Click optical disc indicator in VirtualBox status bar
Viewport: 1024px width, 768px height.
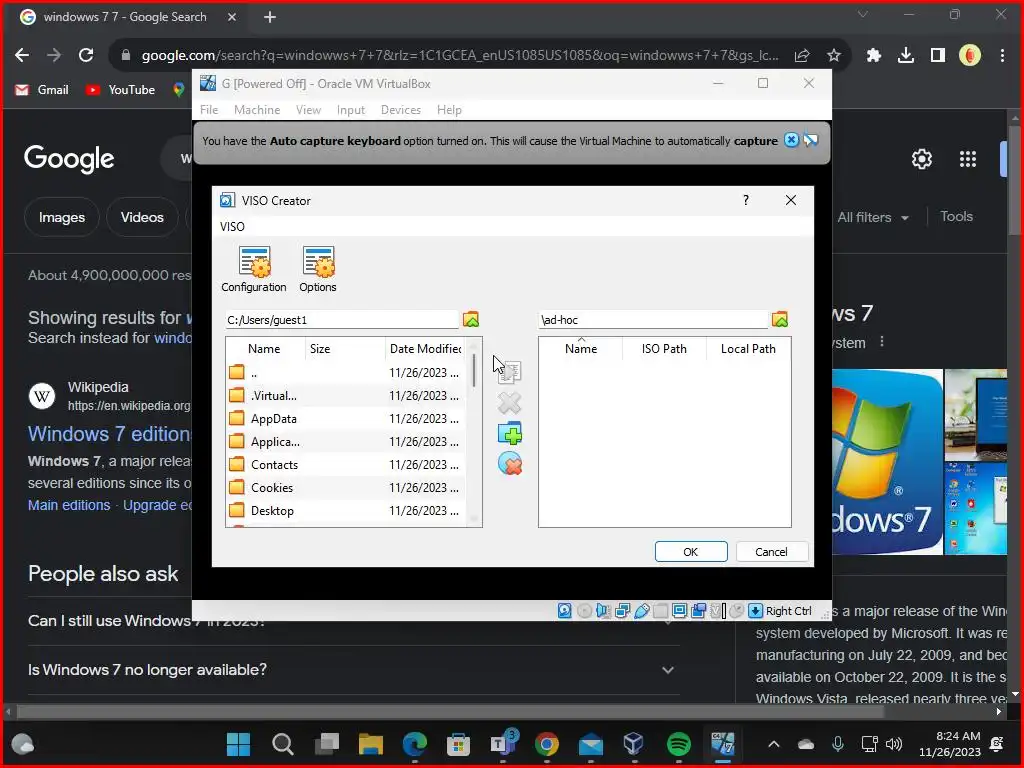click(x=584, y=611)
